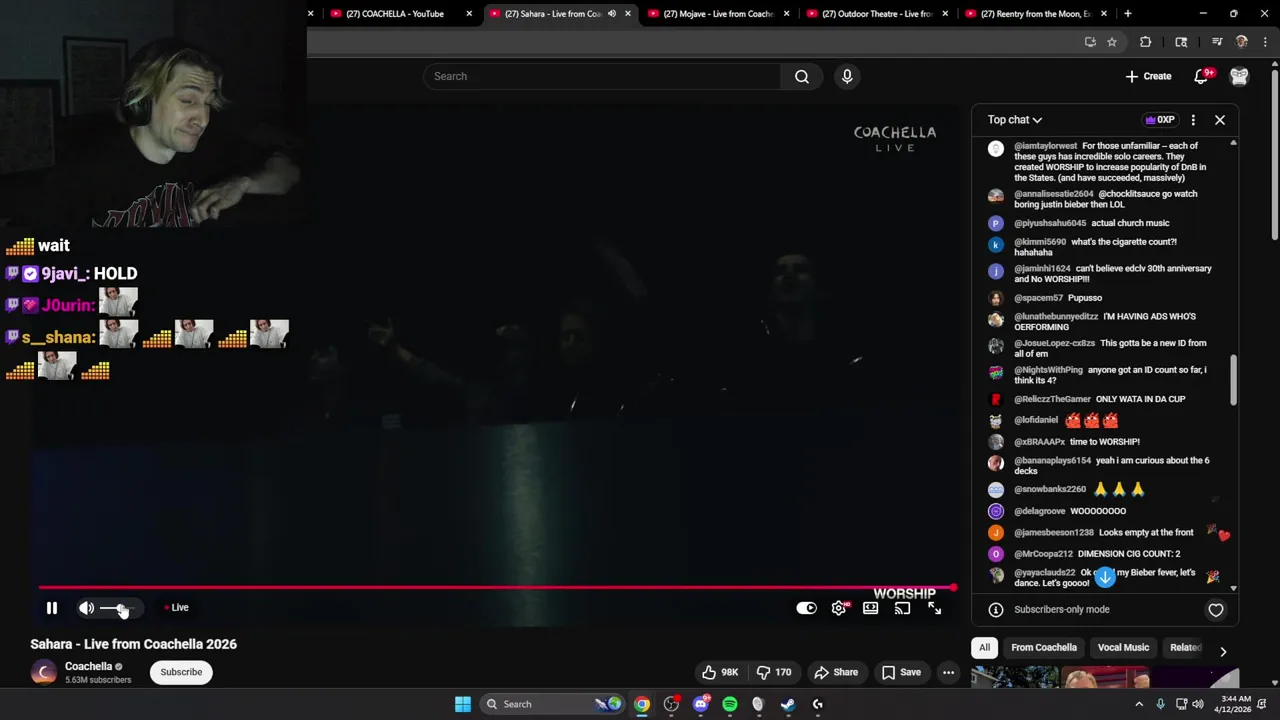
Task: Open the video settings gear
Action: tap(839, 608)
